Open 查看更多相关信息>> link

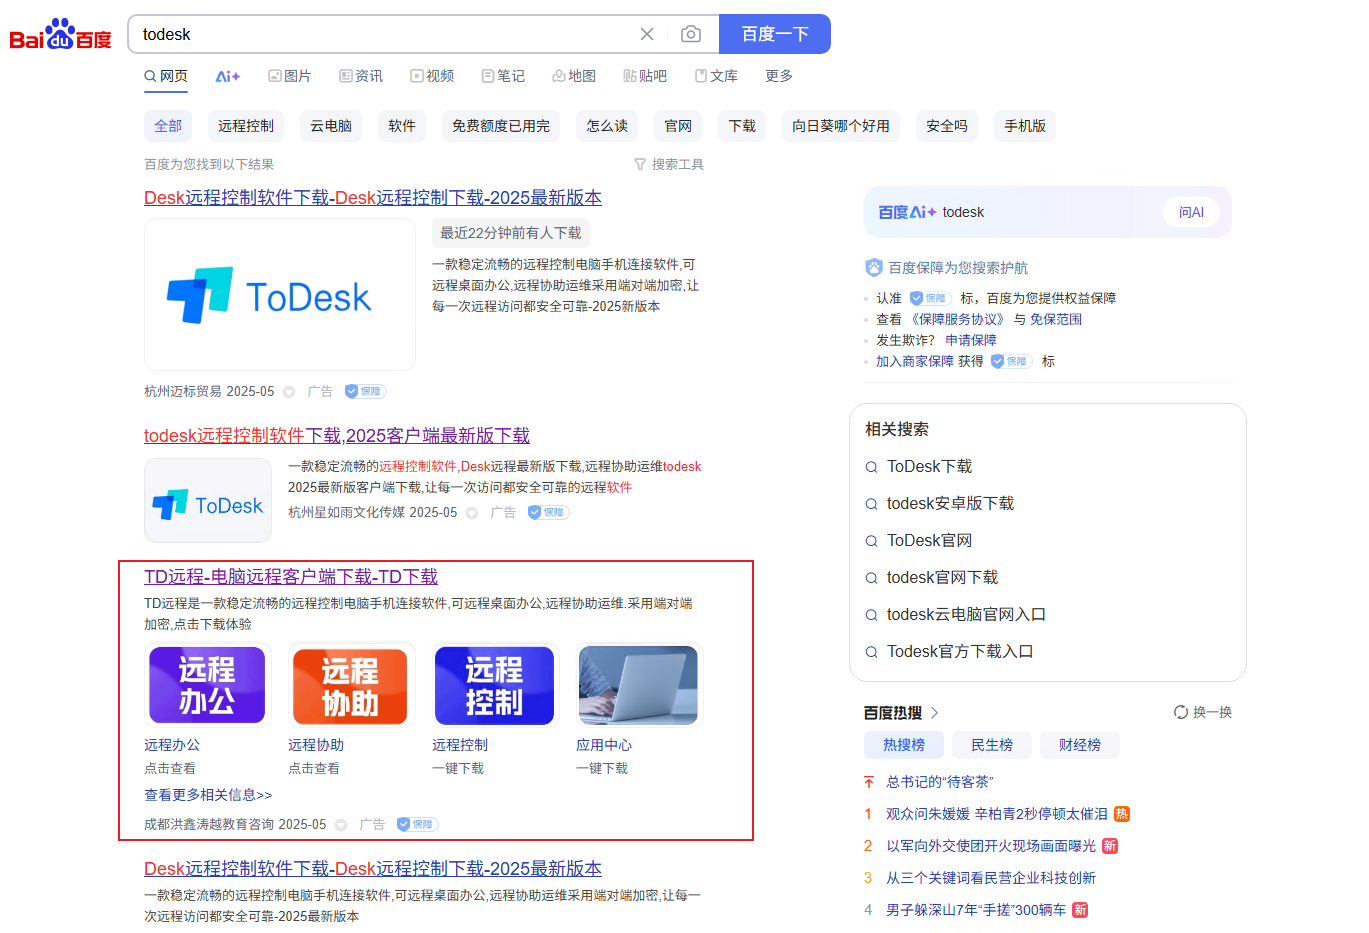(208, 795)
